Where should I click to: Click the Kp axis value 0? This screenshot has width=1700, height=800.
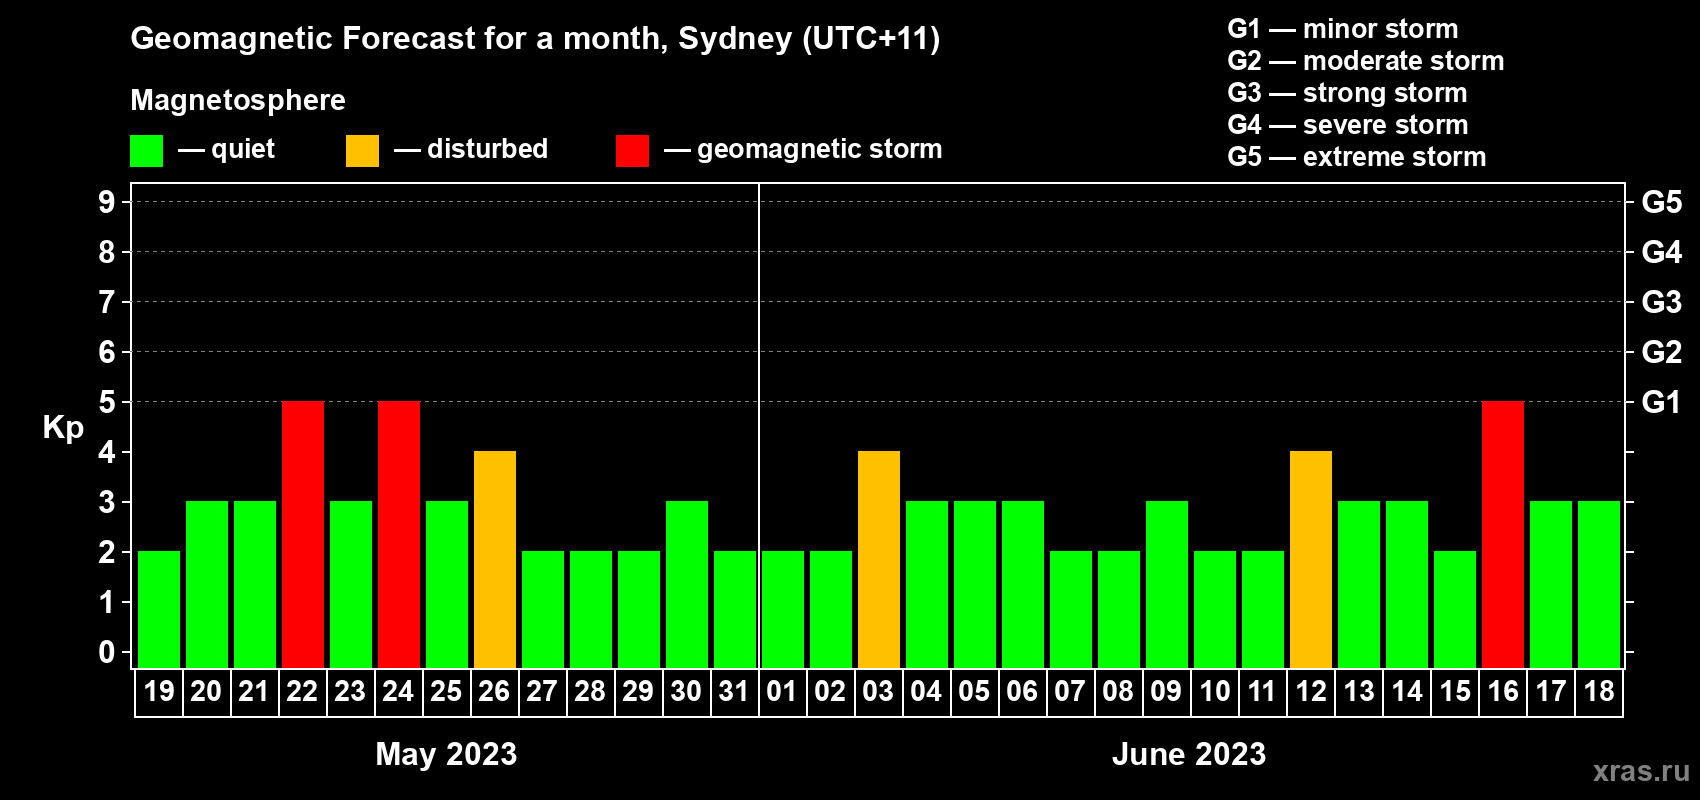[x=107, y=652]
